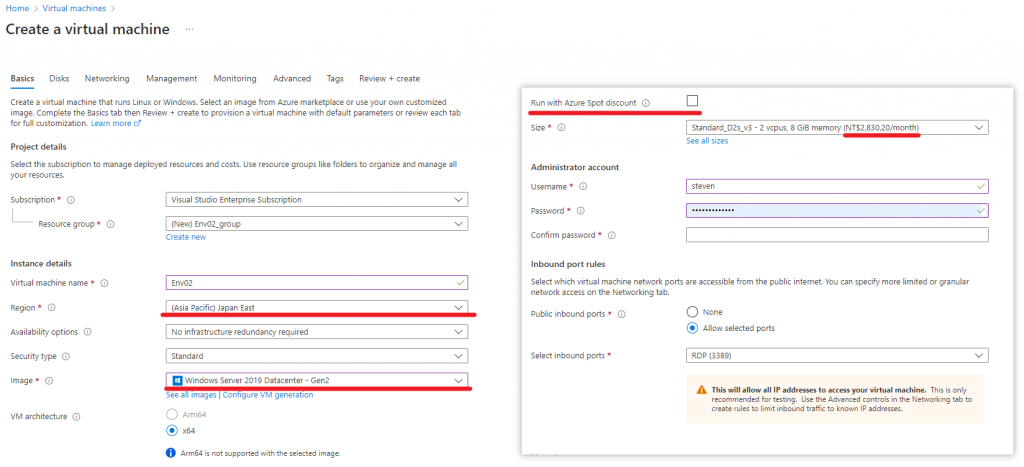
Task: Switch to the Advanced tab
Action: (x=292, y=78)
